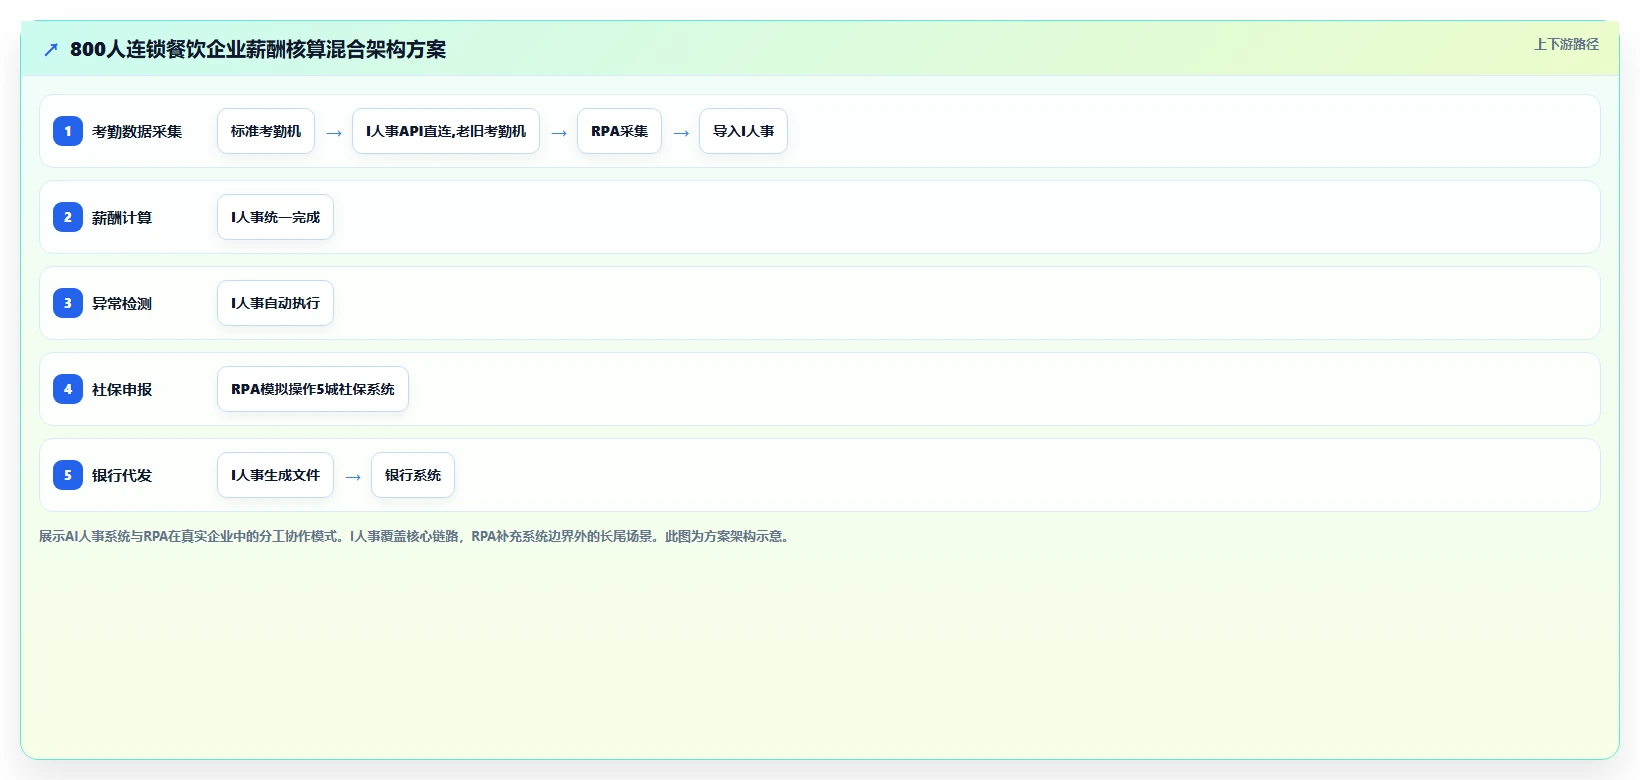
Task: Click the step 4 number badge
Action: 68,389
